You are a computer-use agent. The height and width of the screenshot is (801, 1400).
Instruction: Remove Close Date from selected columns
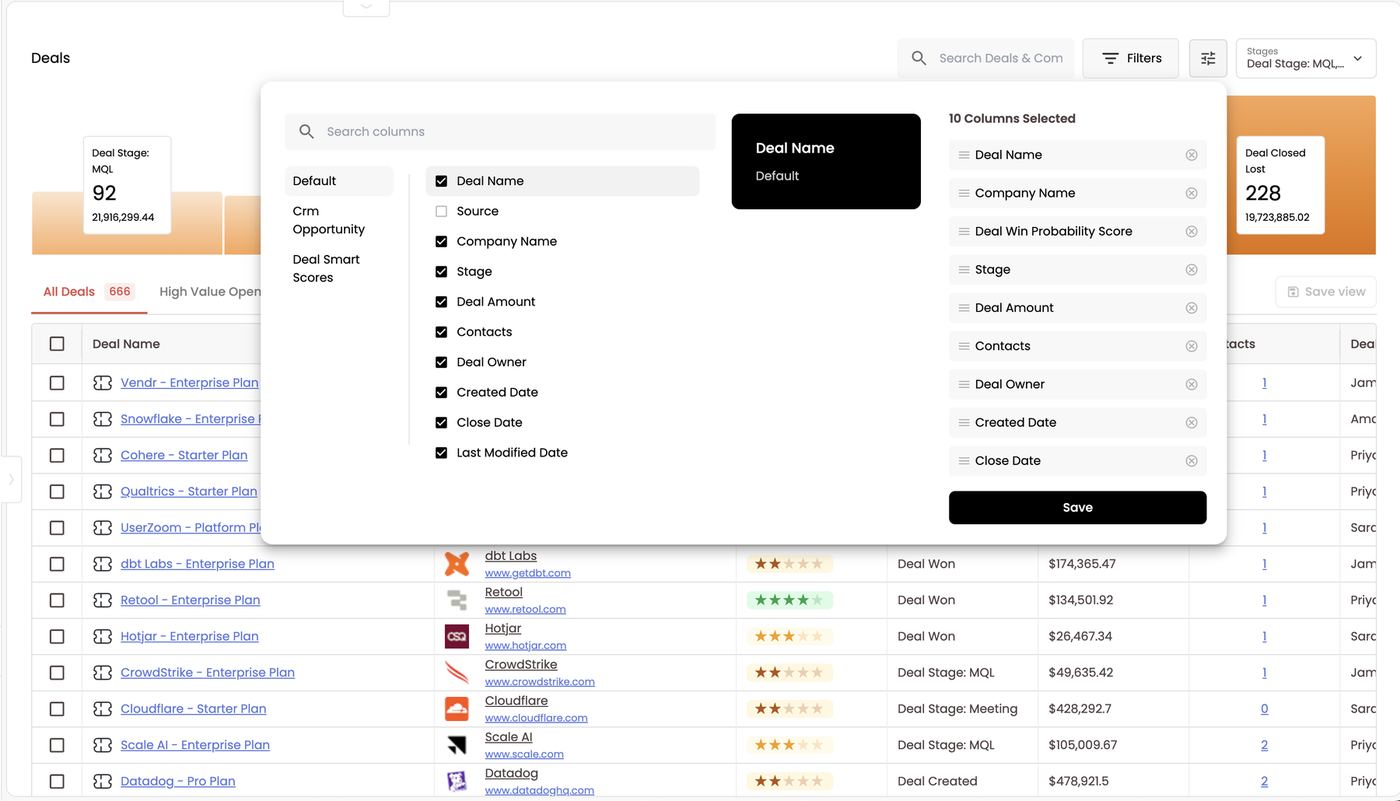point(1191,461)
